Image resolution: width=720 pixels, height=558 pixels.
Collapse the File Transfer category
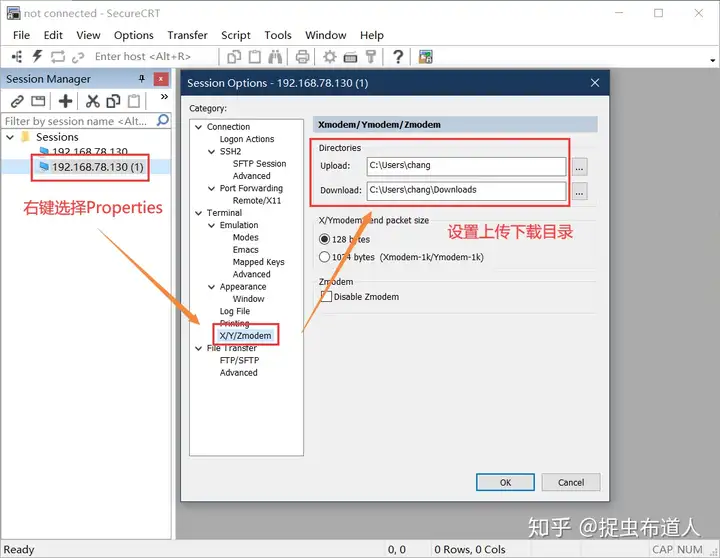198,349
